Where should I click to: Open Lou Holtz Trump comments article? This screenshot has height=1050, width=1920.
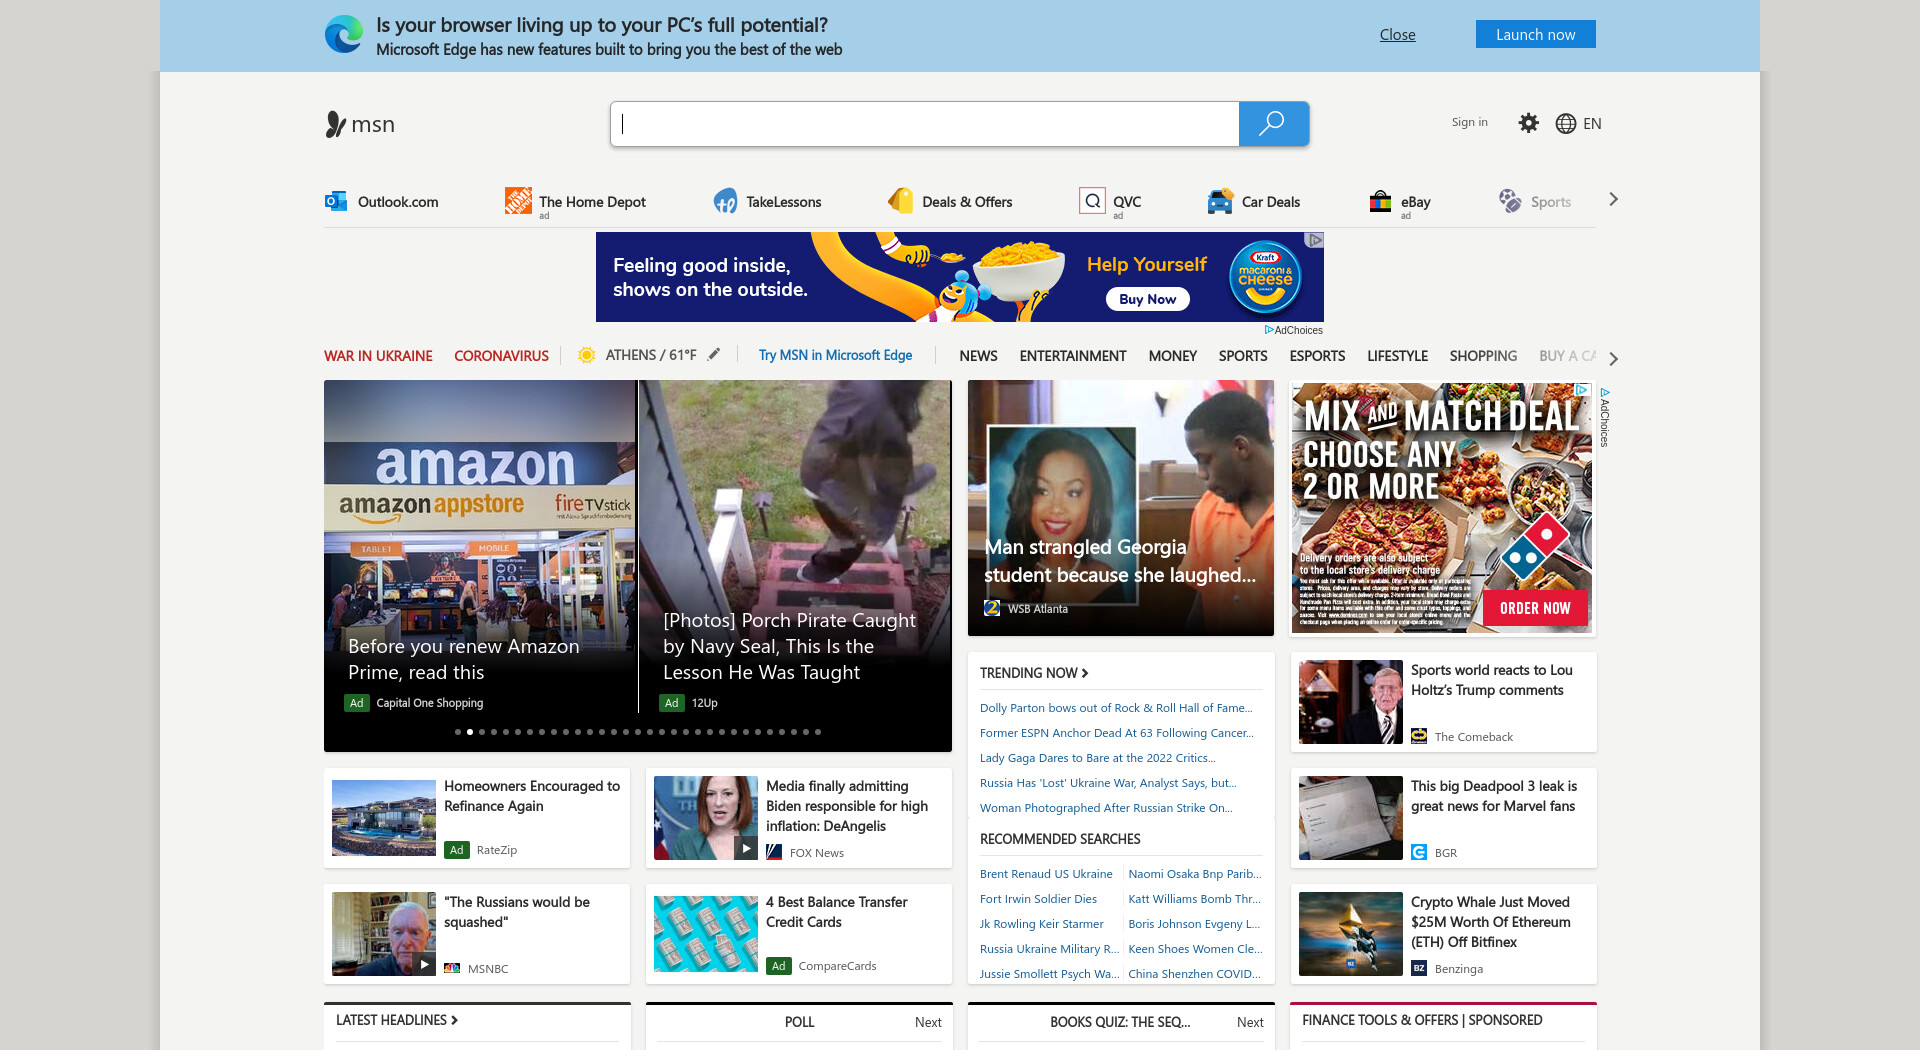tap(1443, 702)
